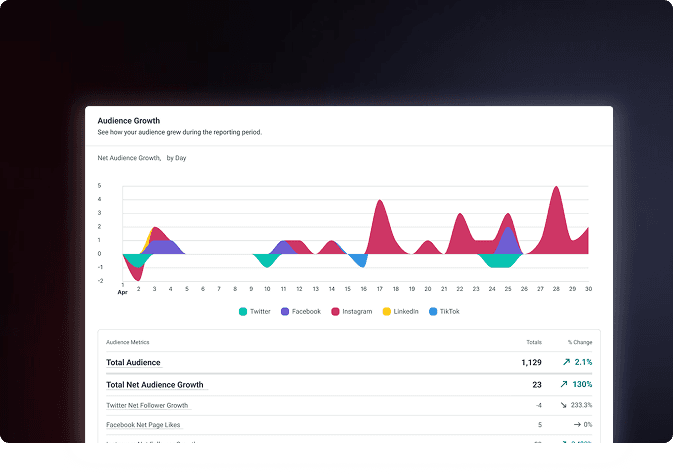The image size is (673, 475).
Task: Click the purple Facebook legend dot
Action: 285,312
